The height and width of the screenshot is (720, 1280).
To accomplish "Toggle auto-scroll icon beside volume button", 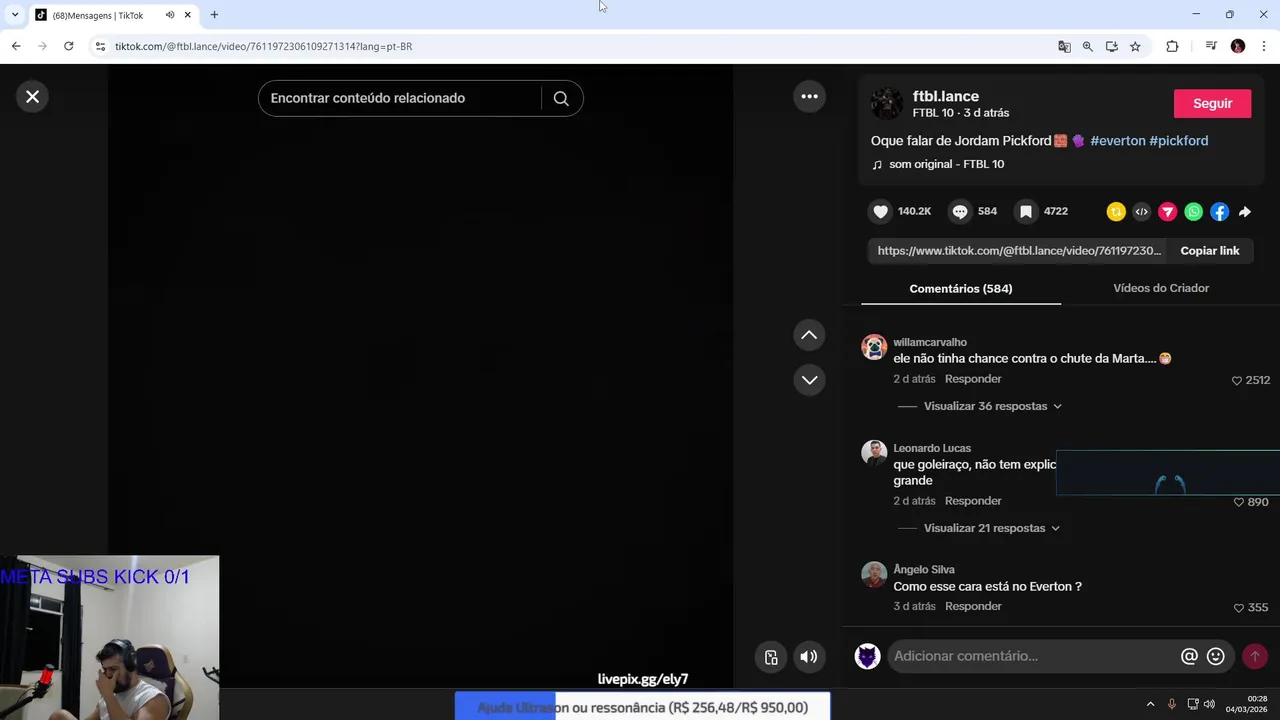I will point(771,657).
